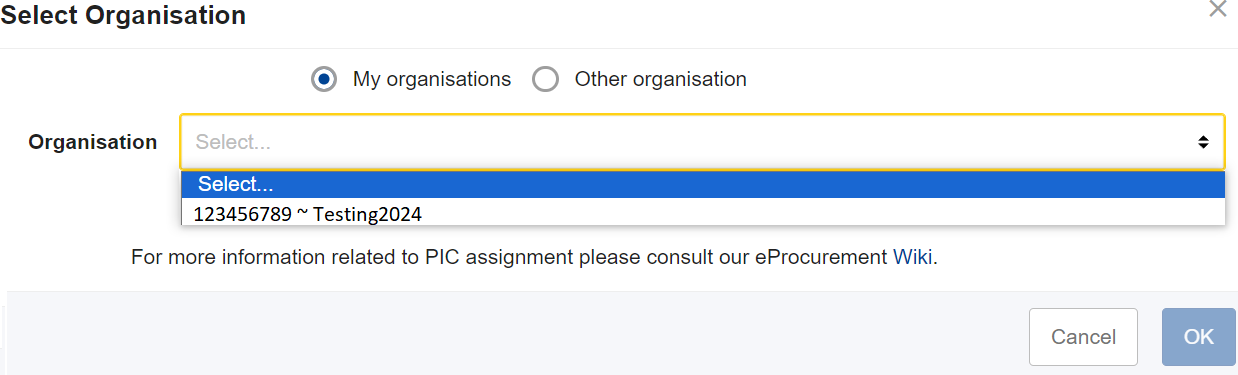Click the PIC assignment information sentence
The width and height of the screenshot is (1238, 375).
[x=535, y=257]
